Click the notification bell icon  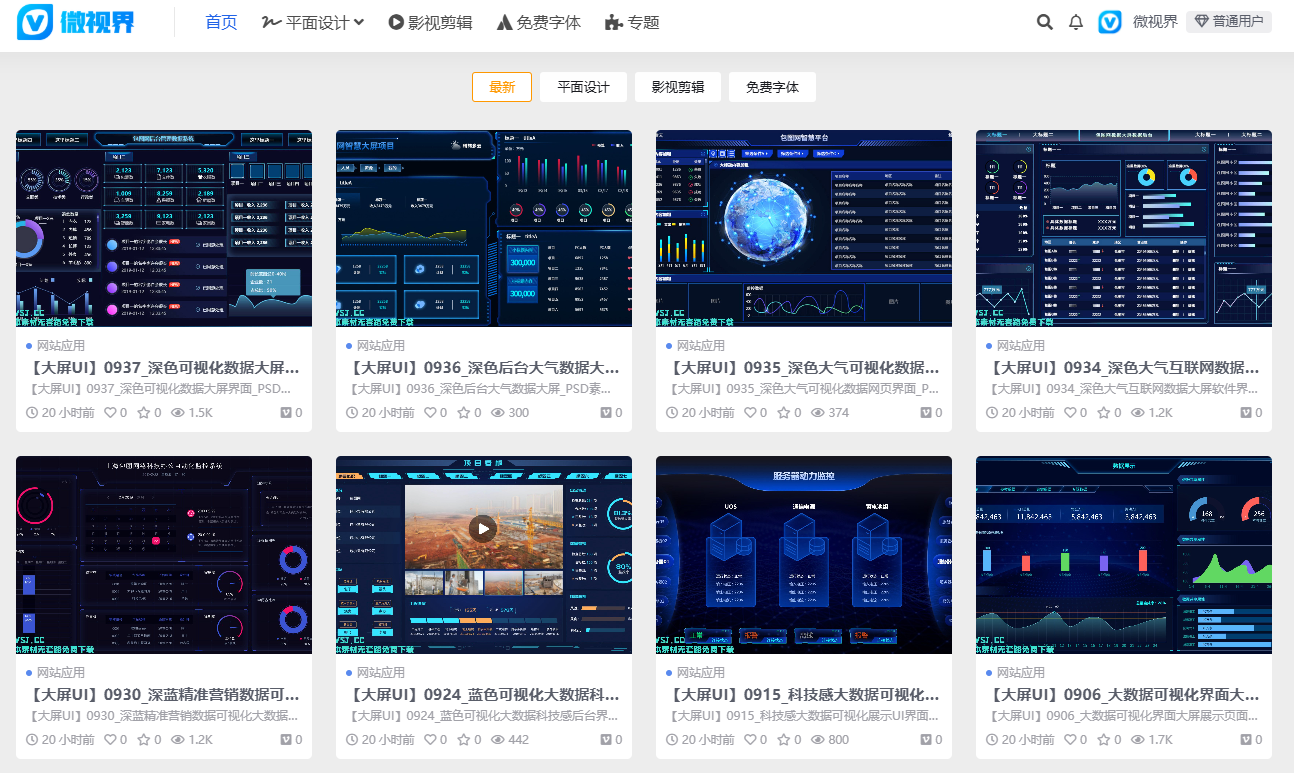(1076, 22)
